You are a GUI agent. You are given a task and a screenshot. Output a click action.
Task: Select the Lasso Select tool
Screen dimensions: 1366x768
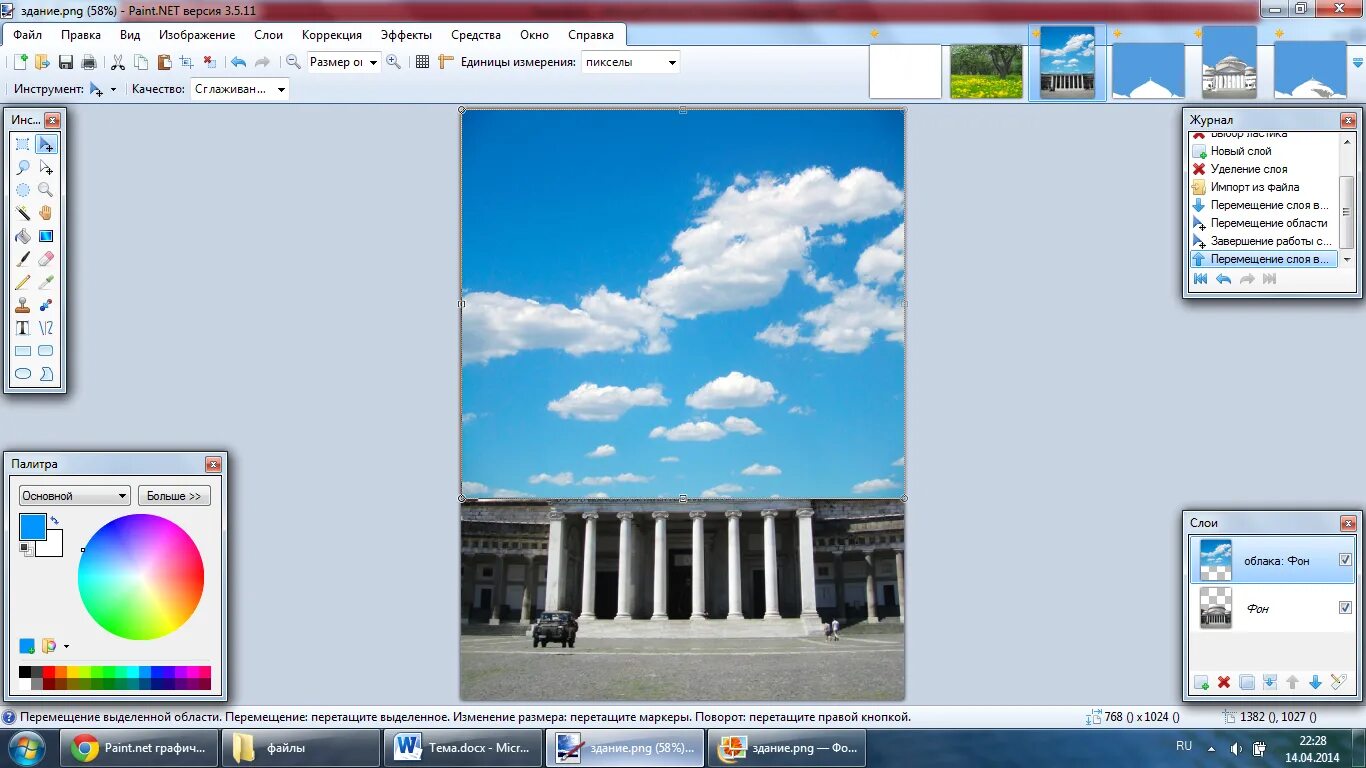[23, 167]
